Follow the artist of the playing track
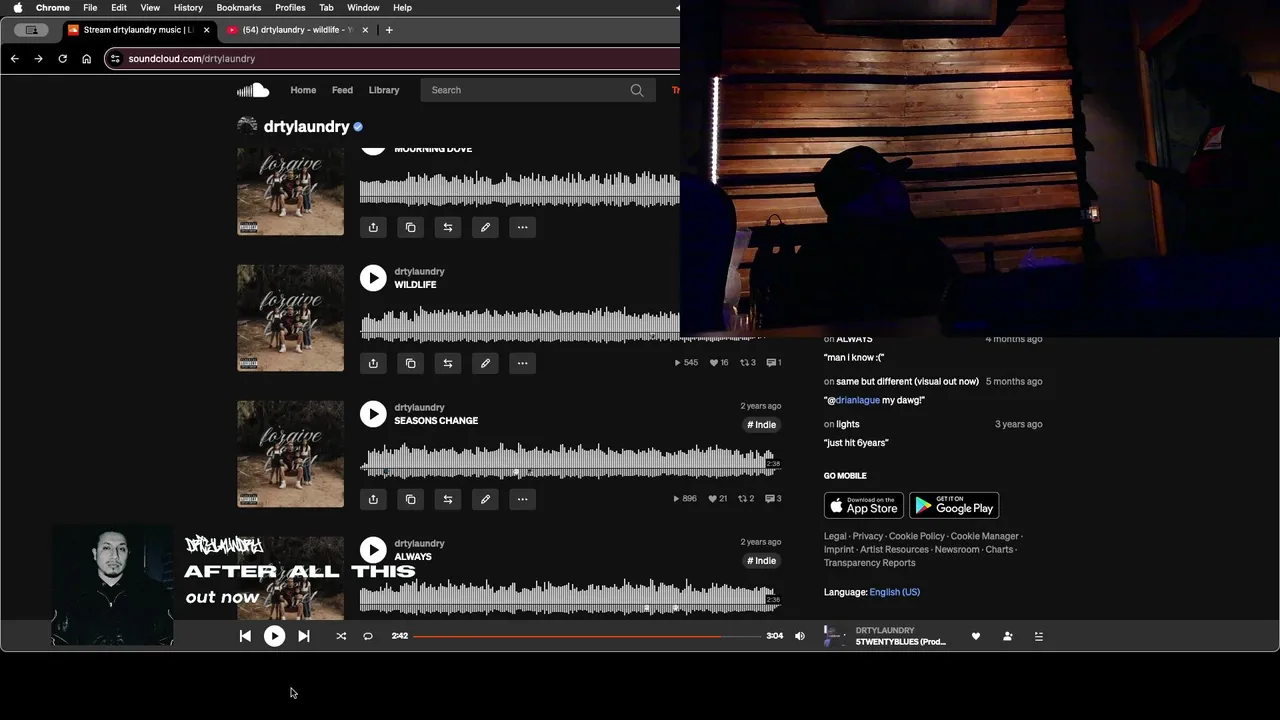The image size is (1280, 720). click(1008, 636)
